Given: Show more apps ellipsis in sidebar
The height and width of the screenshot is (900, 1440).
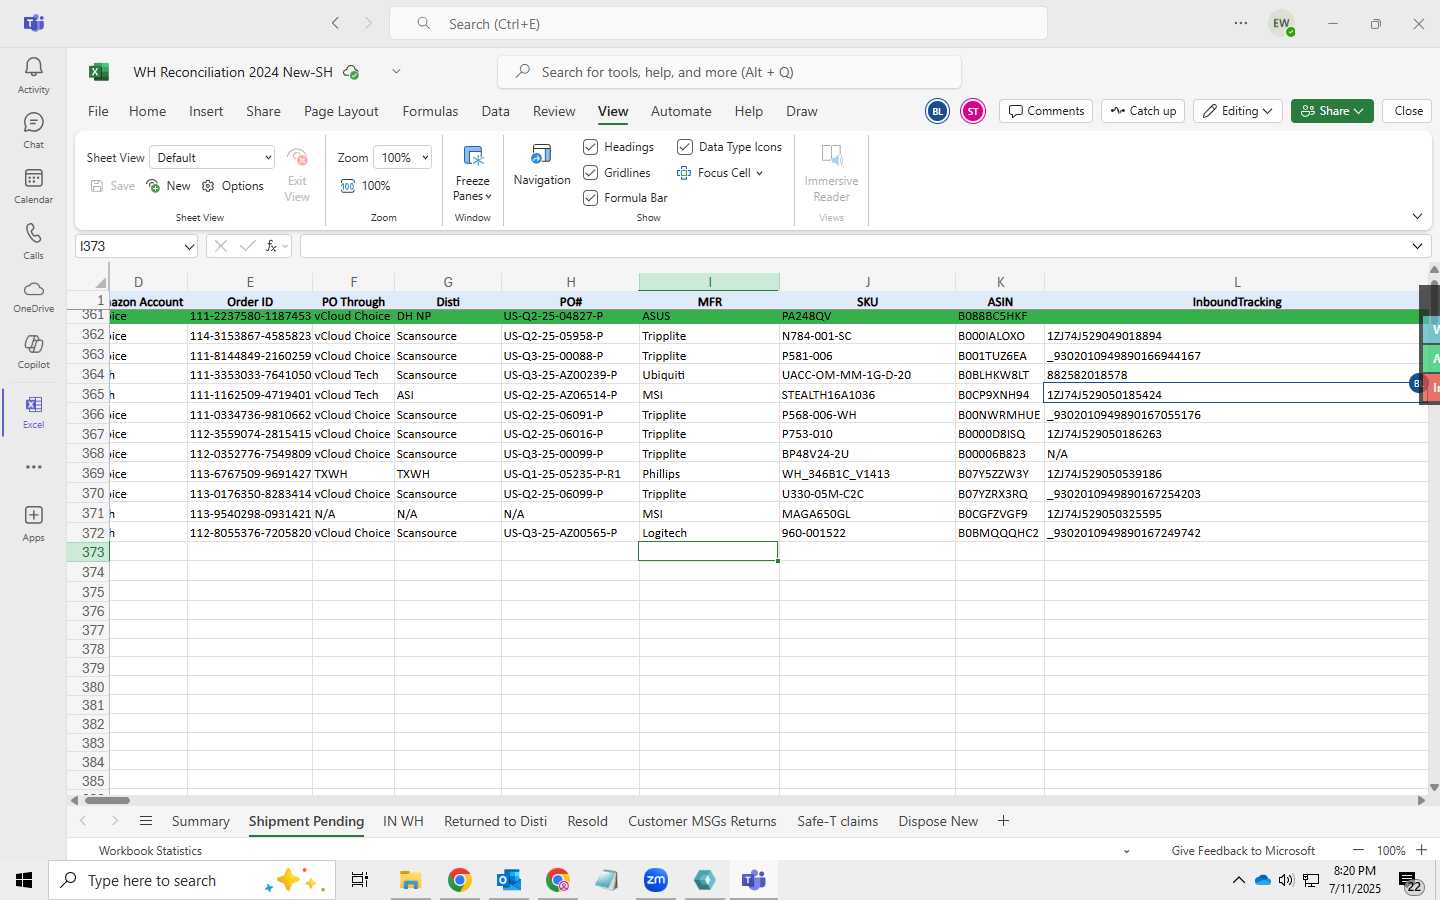Looking at the screenshot, I should [x=33, y=467].
